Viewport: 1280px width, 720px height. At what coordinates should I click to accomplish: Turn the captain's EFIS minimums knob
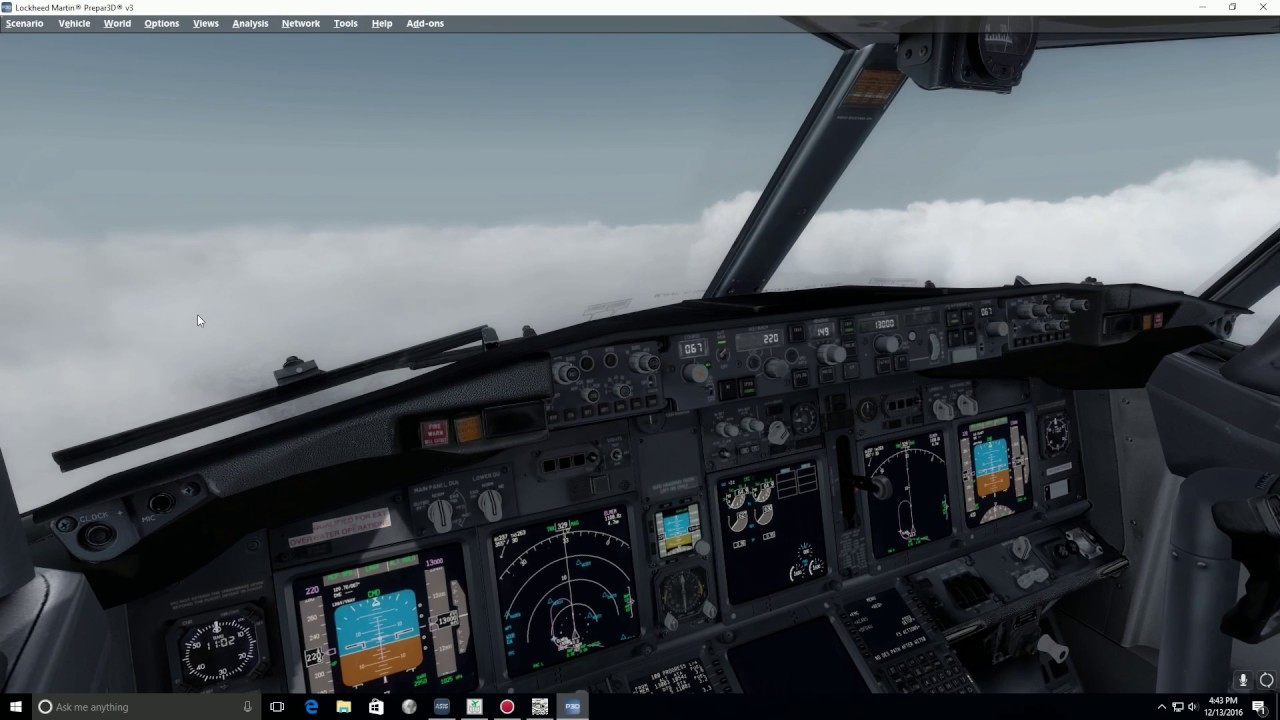(x=567, y=374)
